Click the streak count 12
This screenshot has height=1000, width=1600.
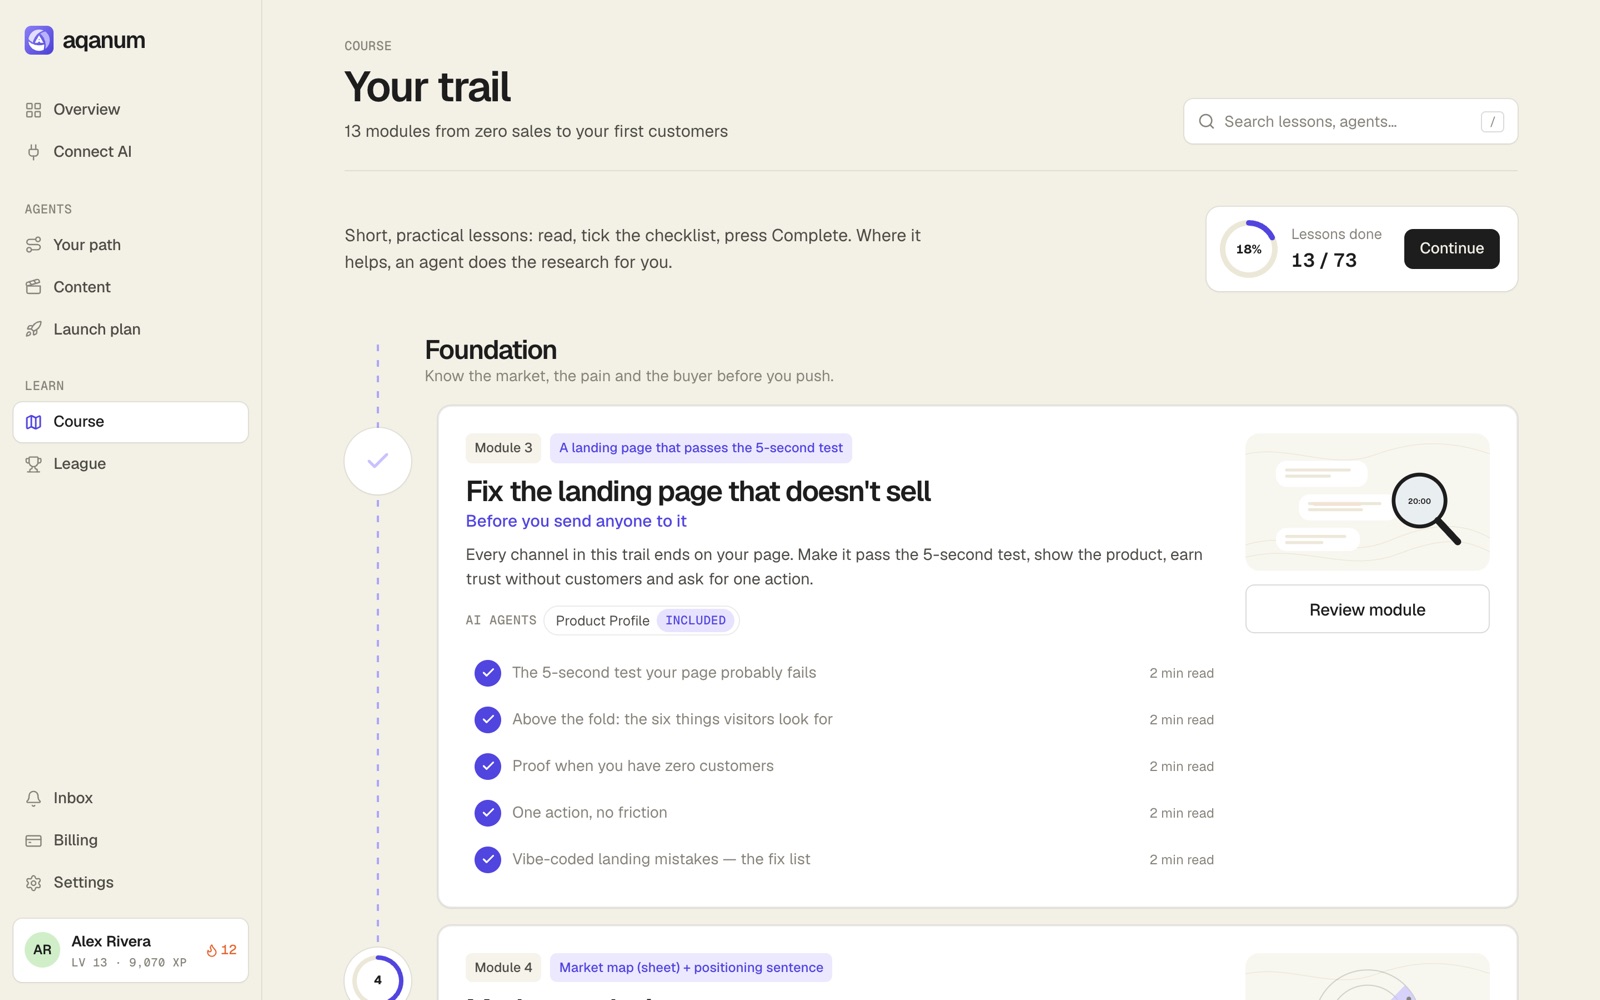pos(229,950)
